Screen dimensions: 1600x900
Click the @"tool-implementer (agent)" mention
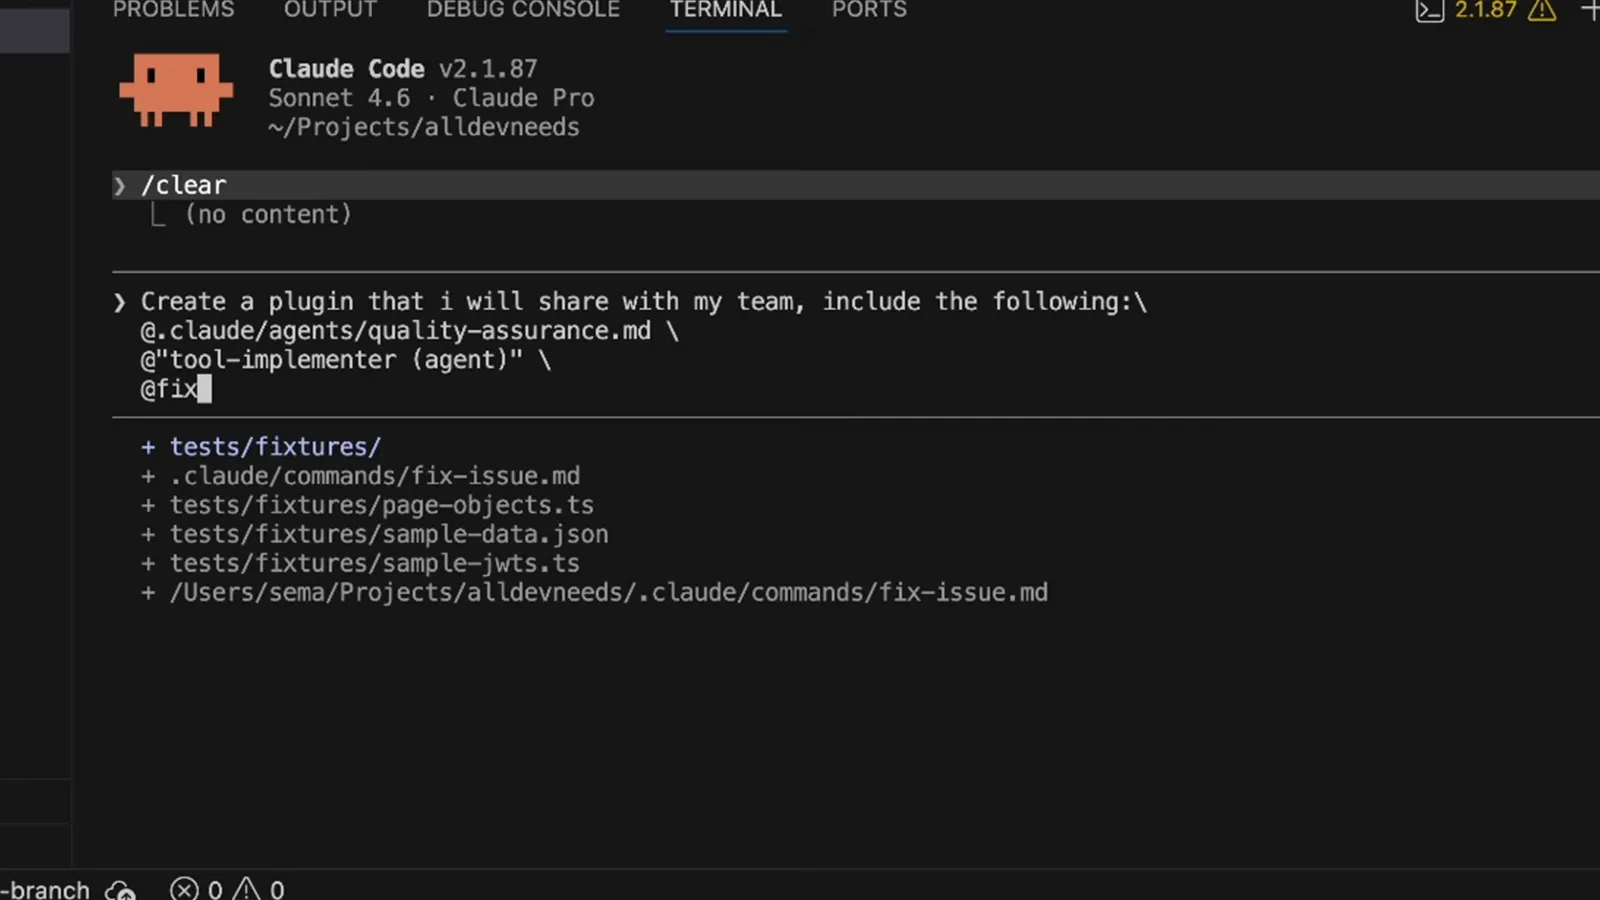(332, 360)
